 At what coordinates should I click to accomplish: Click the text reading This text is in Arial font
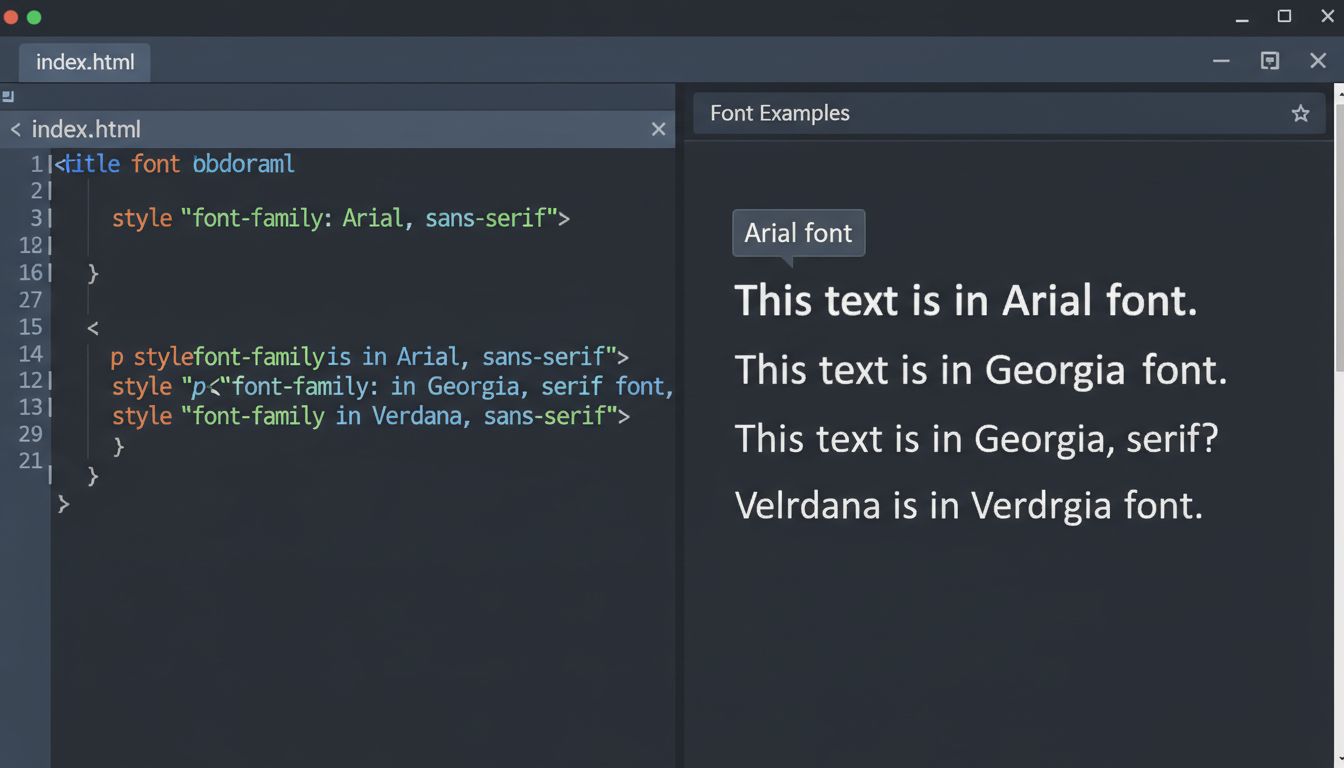(966, 300)
